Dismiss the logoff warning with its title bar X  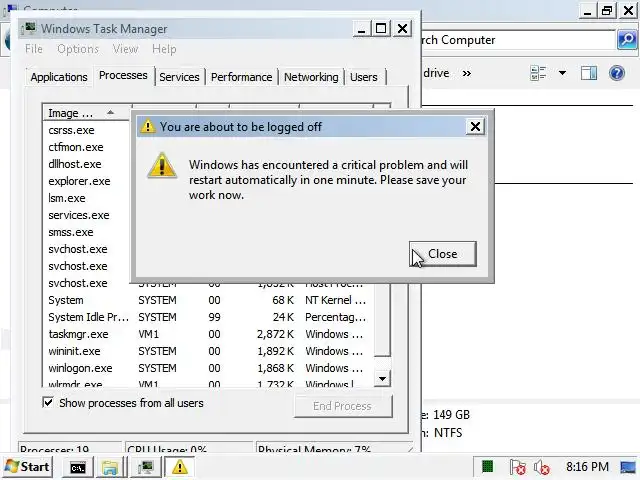click(475, 127)
